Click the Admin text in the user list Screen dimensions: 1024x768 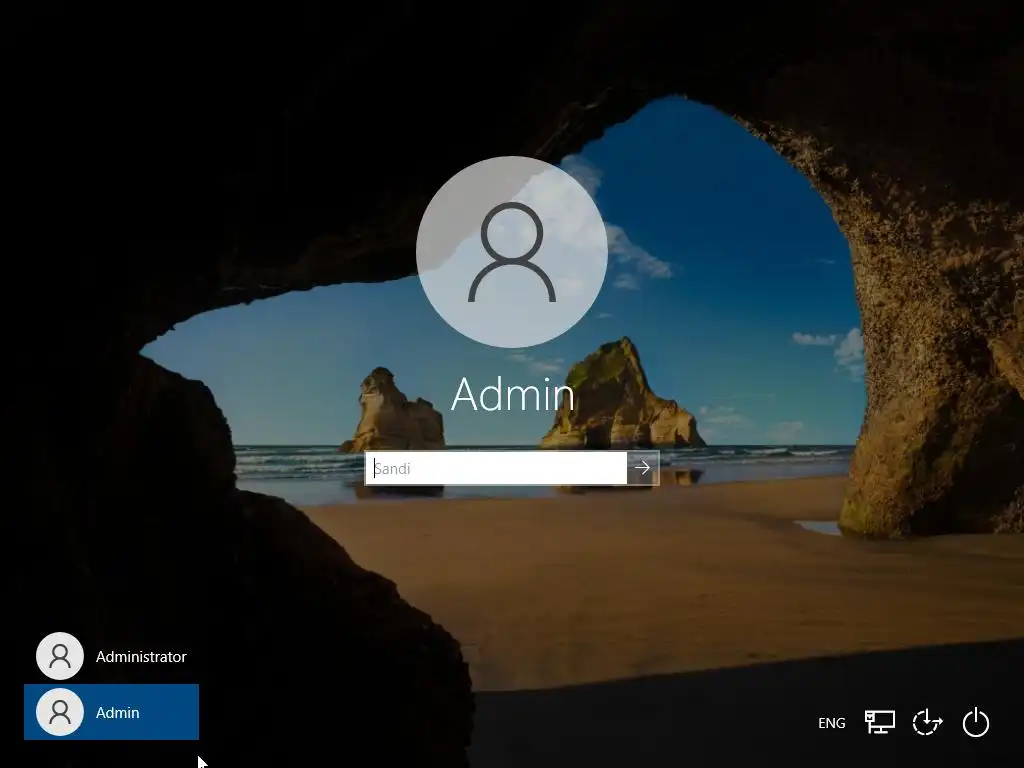(x=118, y=712)
